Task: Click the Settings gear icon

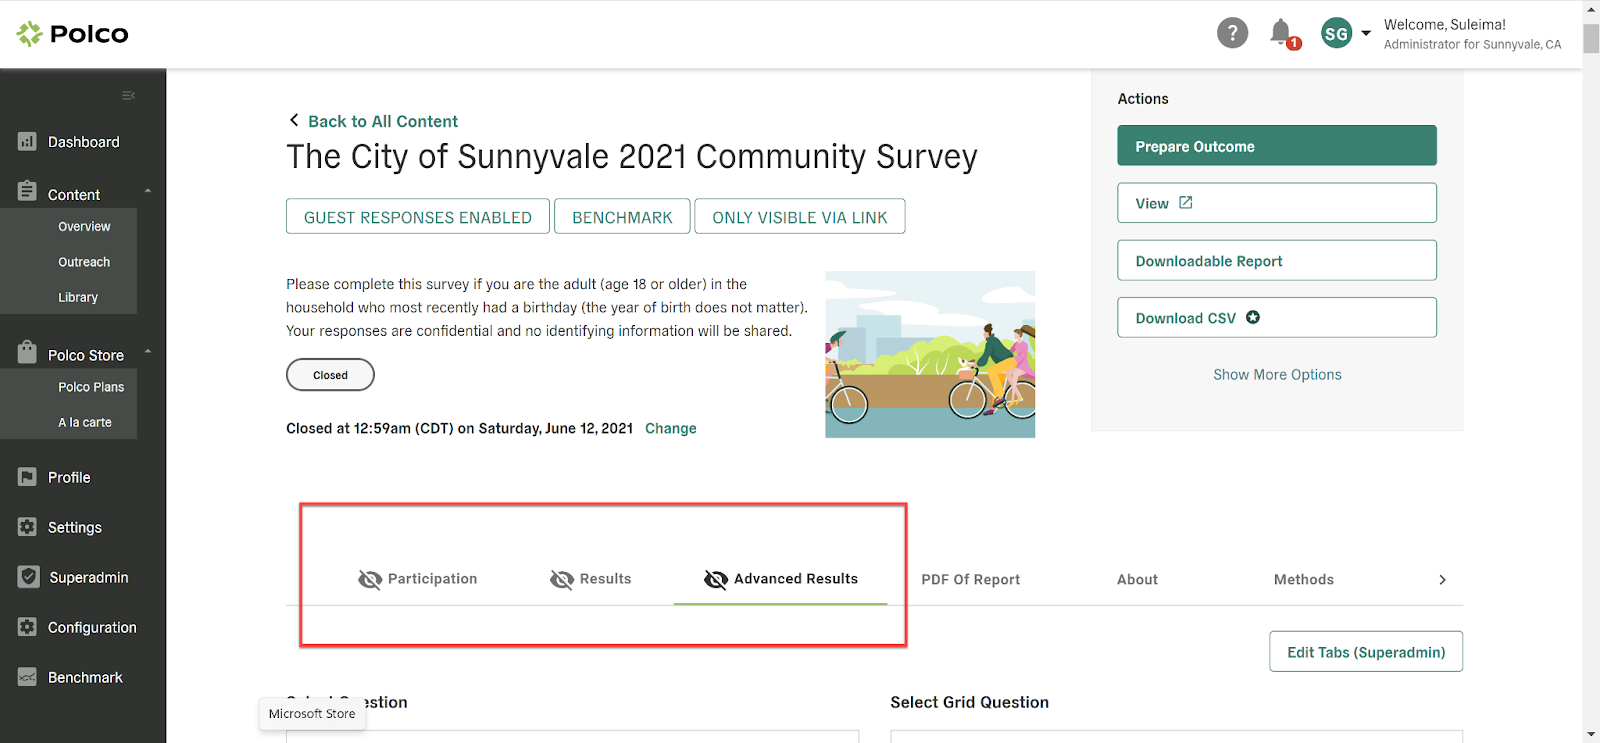Action: pyautogui.click(x=27, y=527)
